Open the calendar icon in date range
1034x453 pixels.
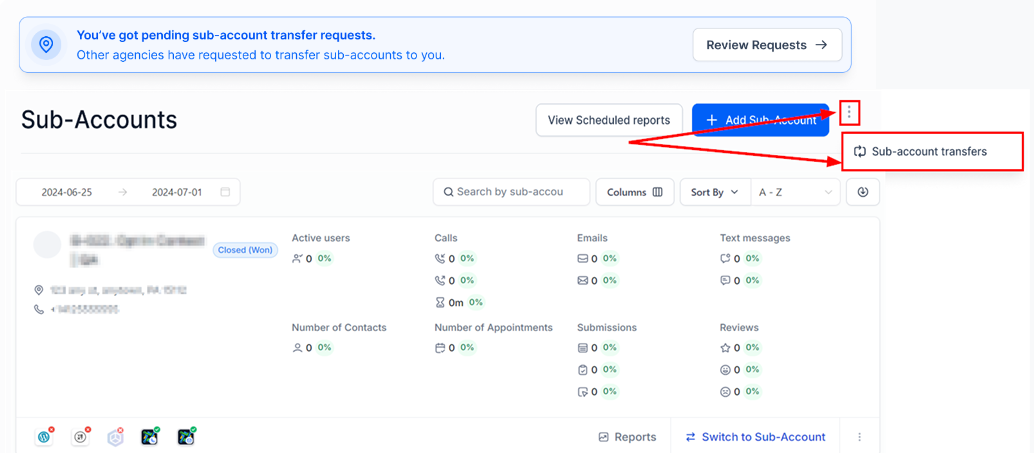(x=225, y=193)
